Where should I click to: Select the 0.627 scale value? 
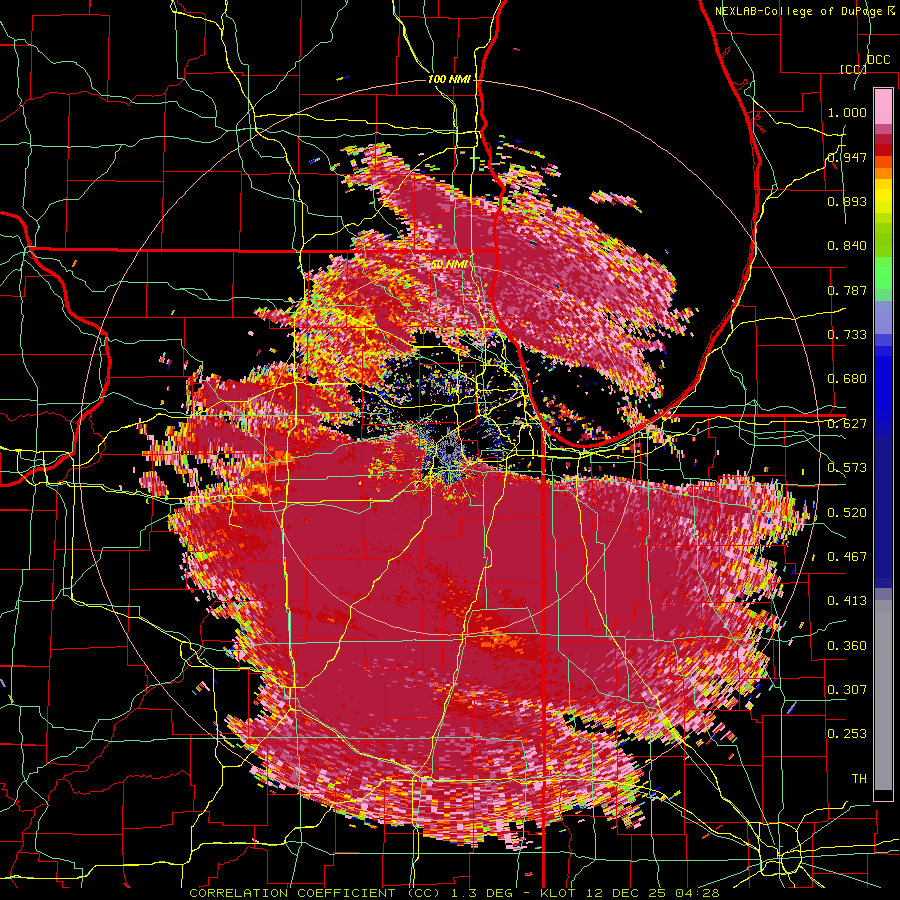point(847,424)
